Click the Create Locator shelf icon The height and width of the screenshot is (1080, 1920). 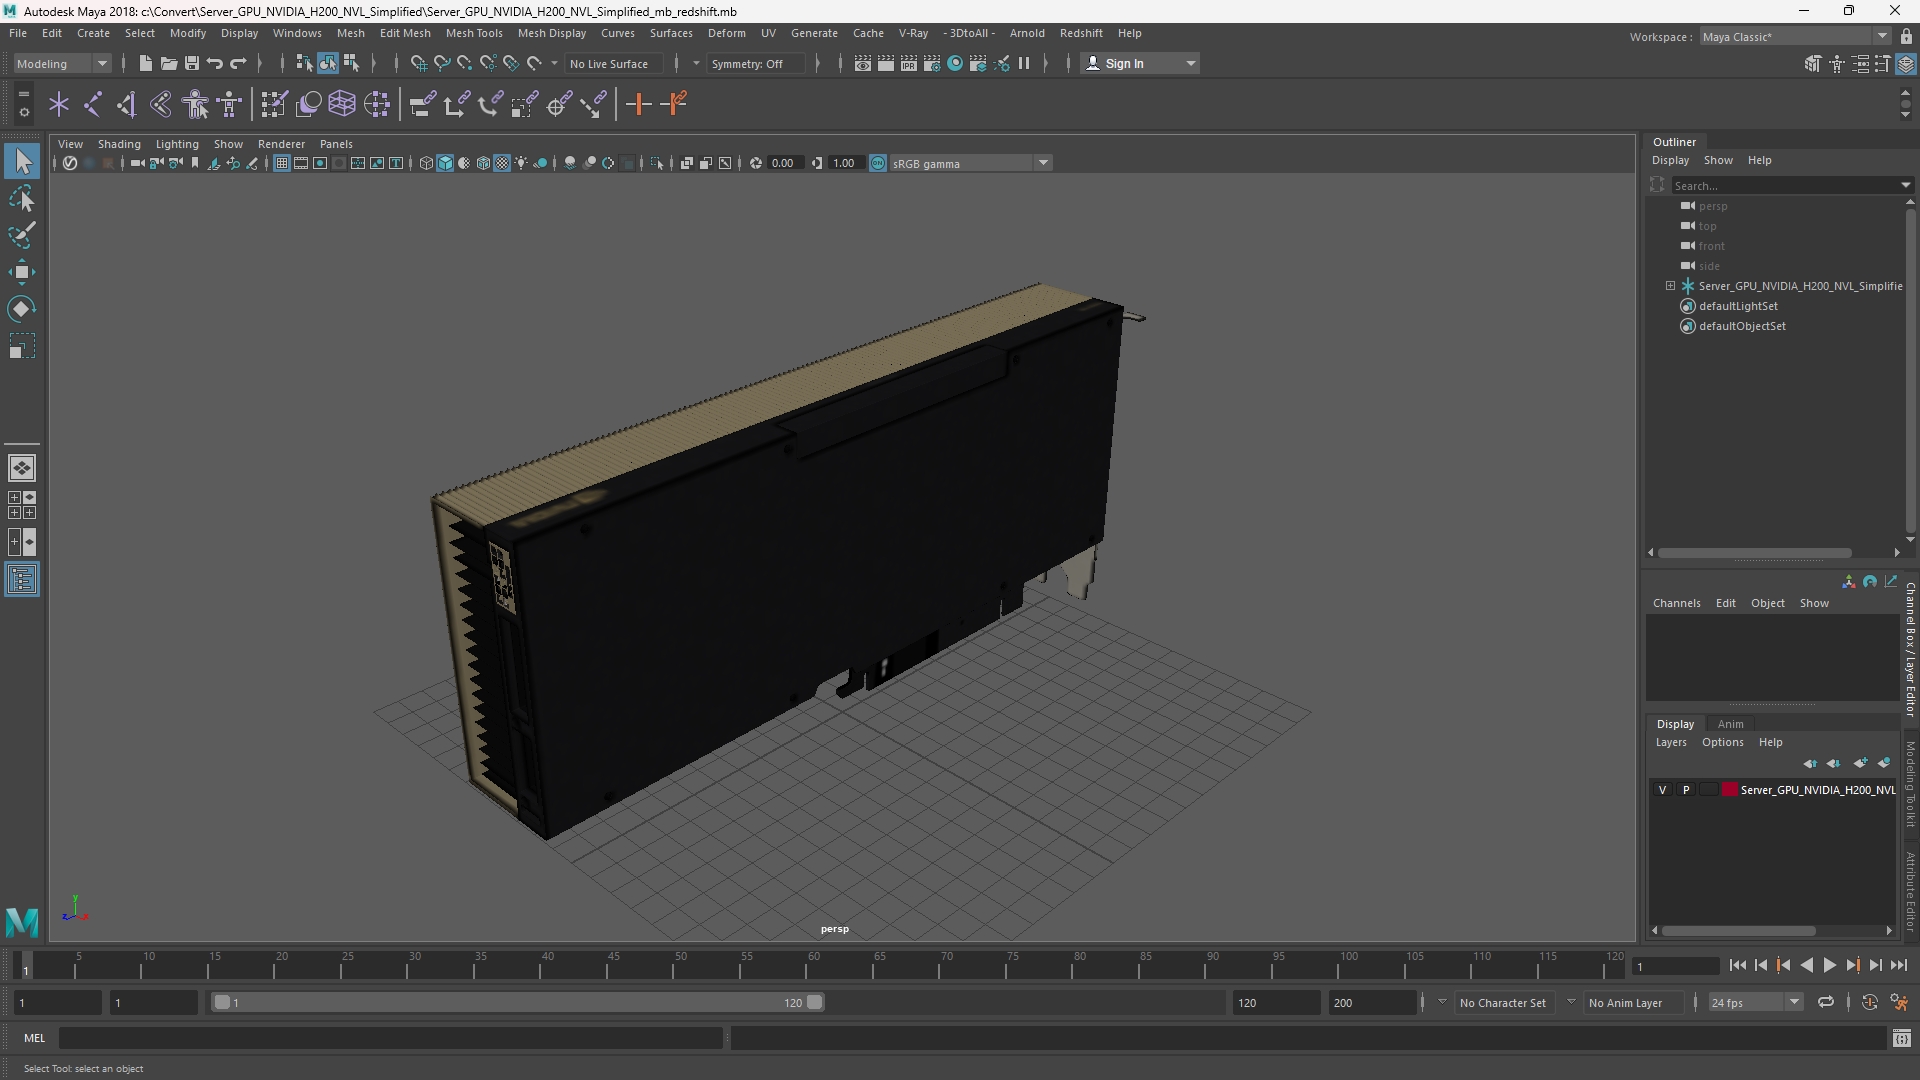[59, 104]
